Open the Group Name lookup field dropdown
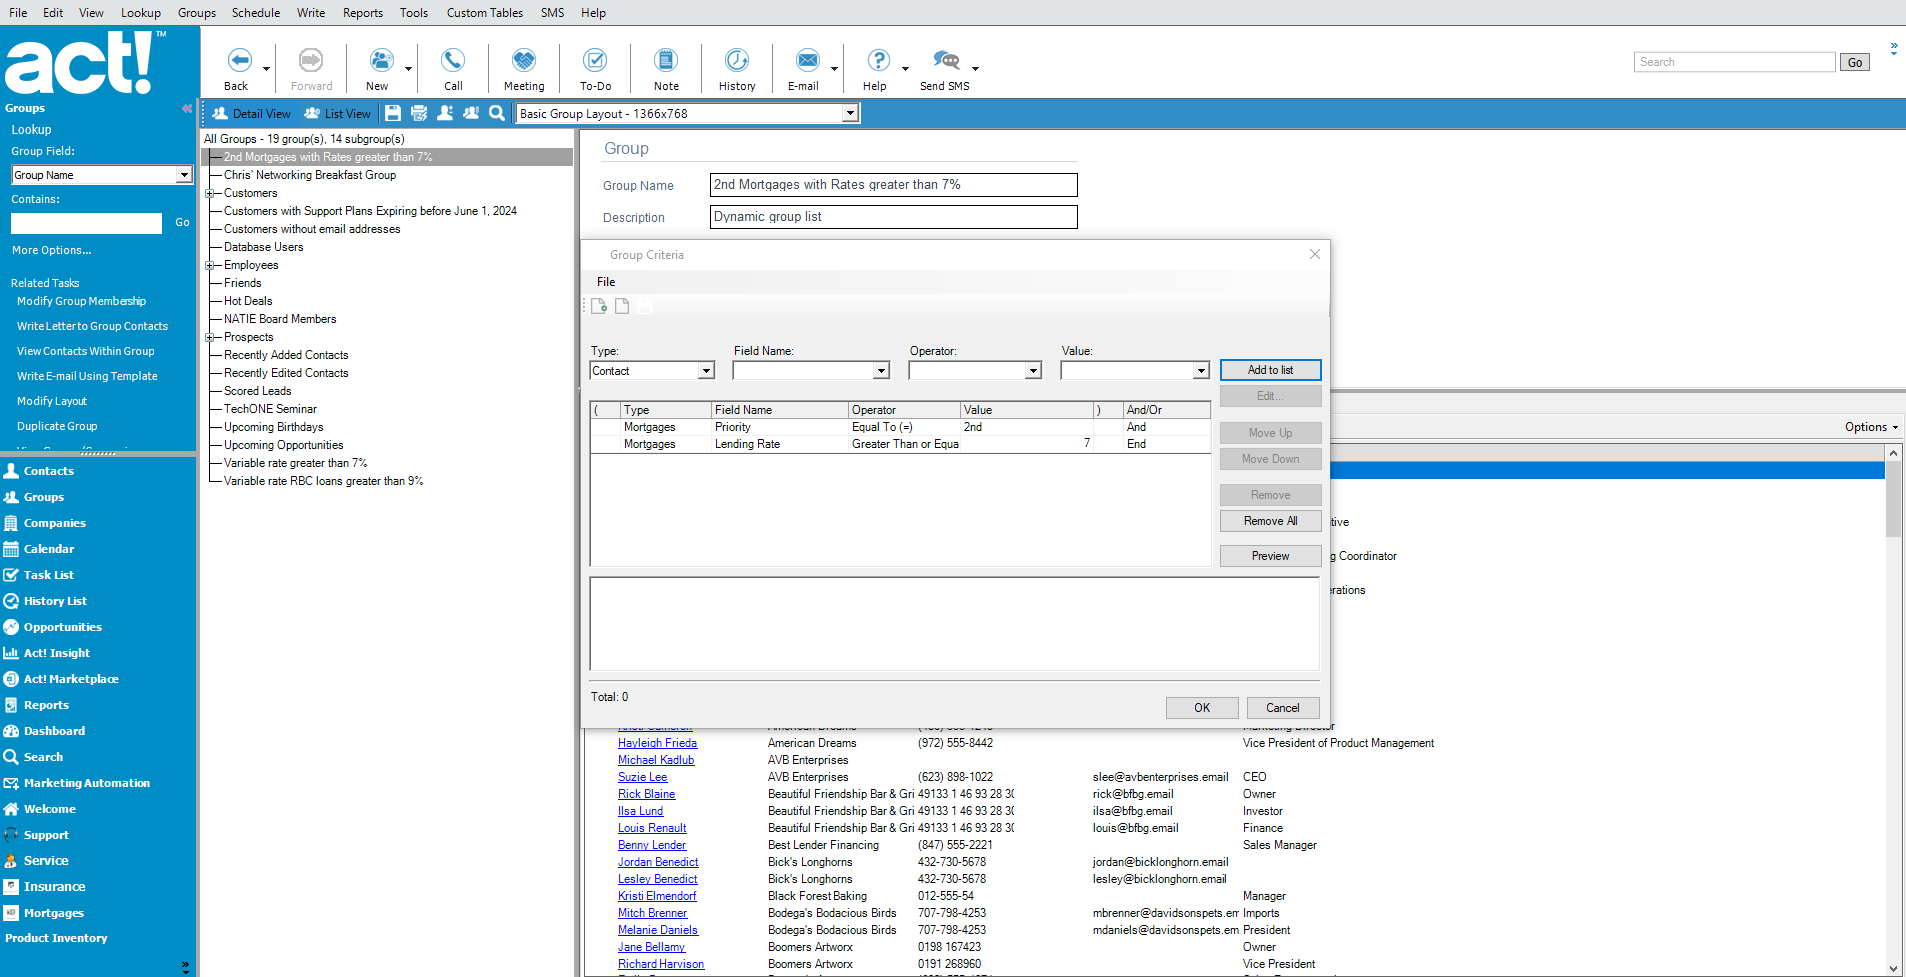 point(184,175)
